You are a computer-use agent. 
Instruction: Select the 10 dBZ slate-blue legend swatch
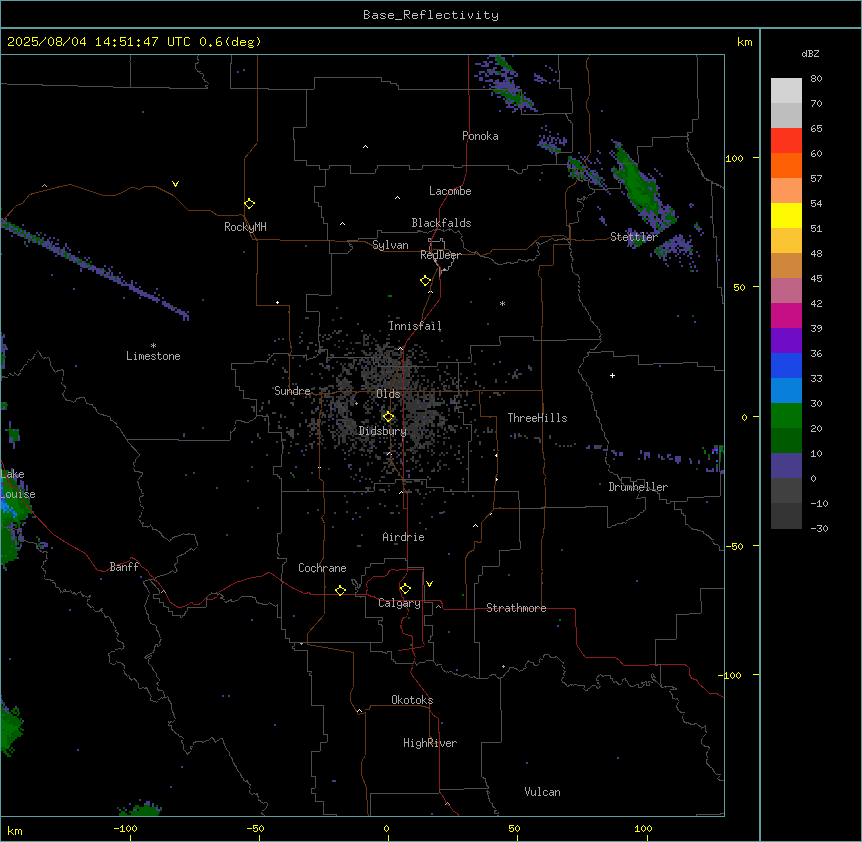(x=786, y=466)
